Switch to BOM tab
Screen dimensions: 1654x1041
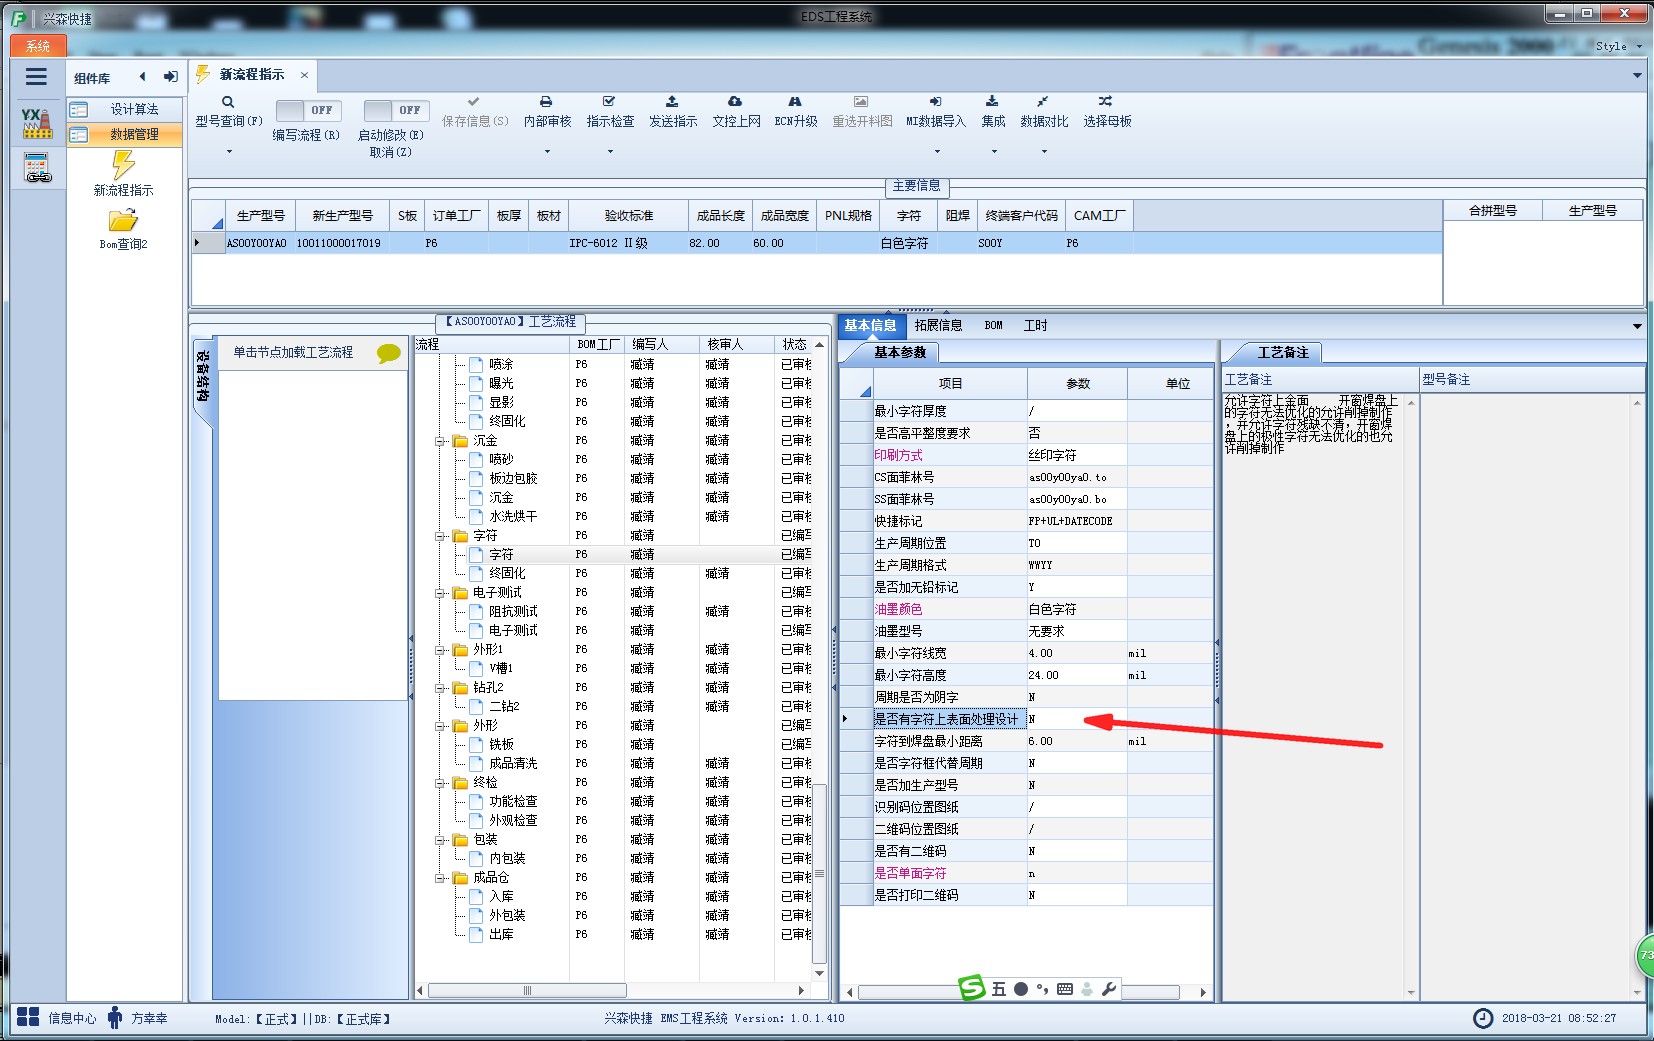click(x=993, y=326)
